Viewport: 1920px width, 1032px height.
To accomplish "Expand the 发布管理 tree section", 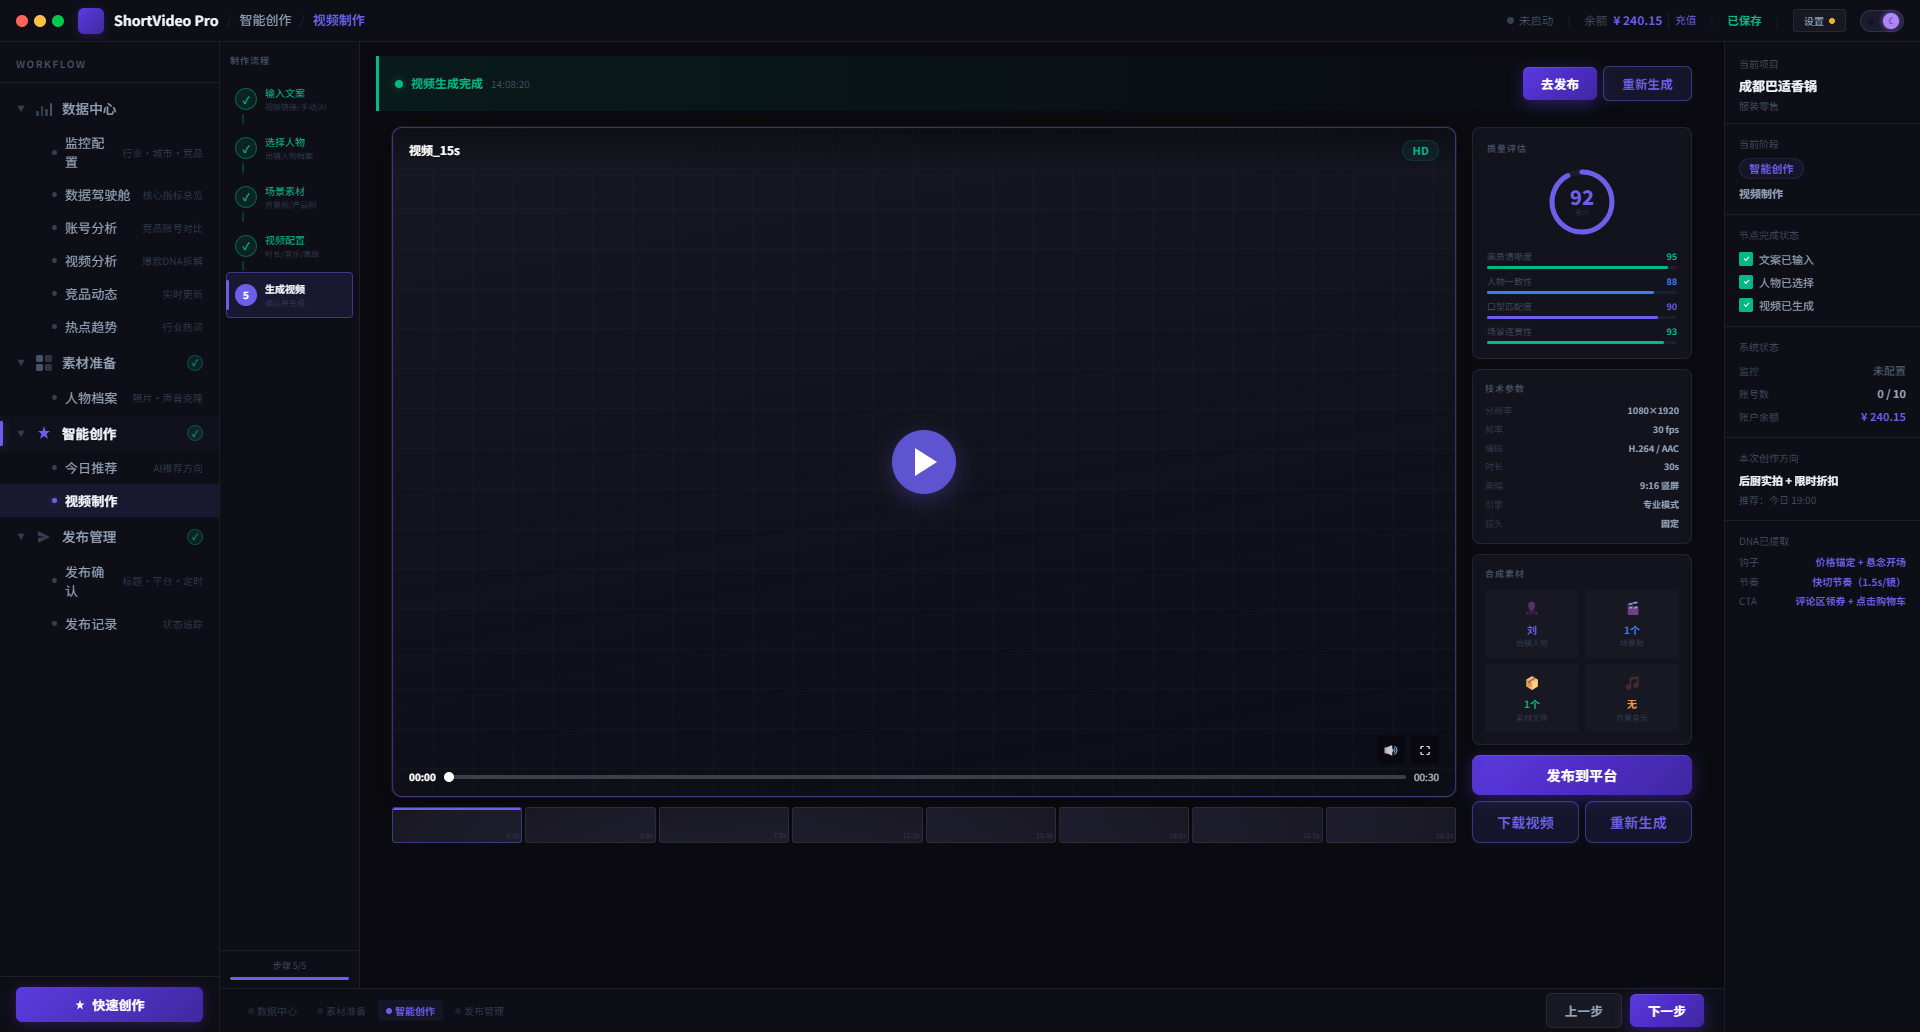I will click(x=19, y=537).
